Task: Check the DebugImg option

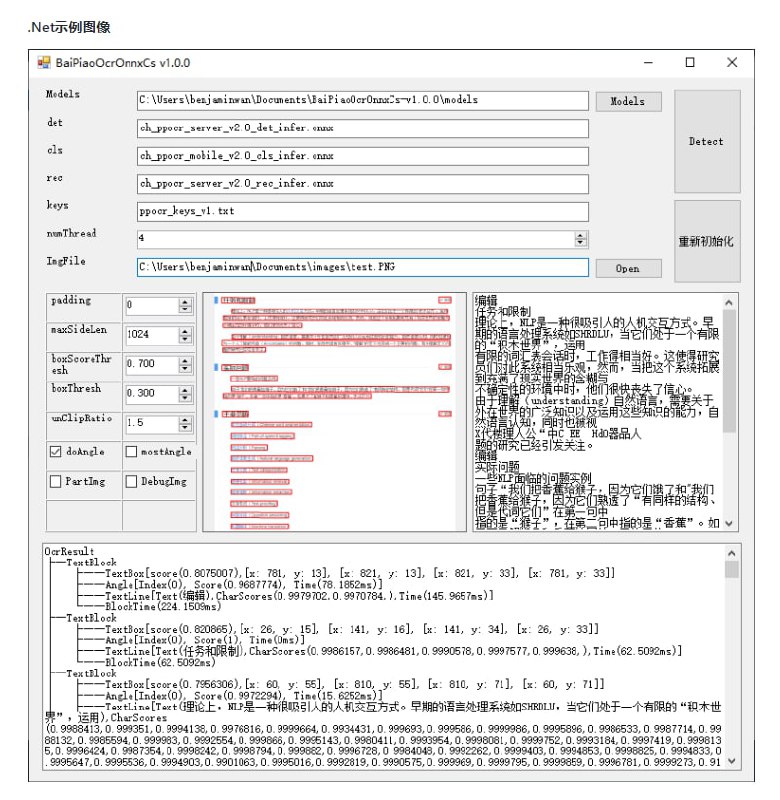Action: click(x=132, y=482)
